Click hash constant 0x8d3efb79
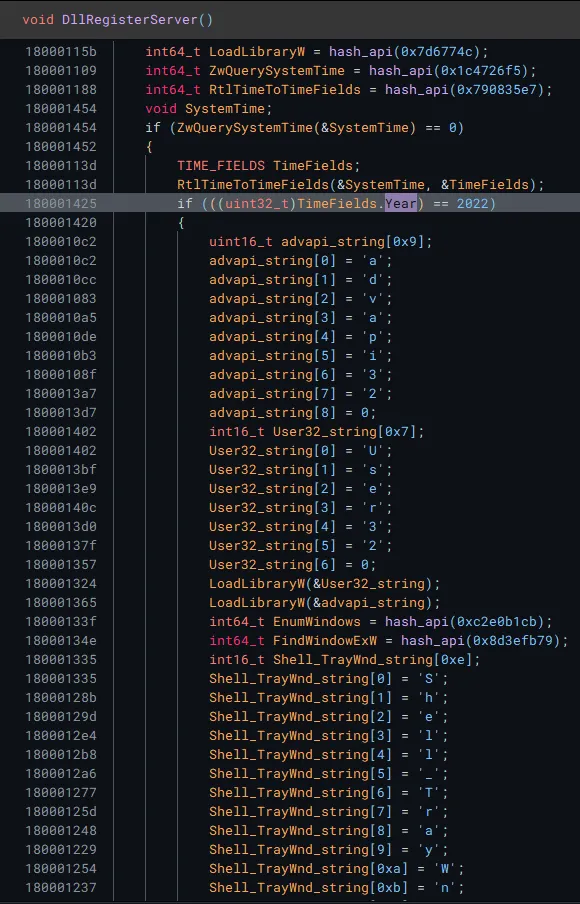This screenshot has height=904, width=580. tap(513, 641)
